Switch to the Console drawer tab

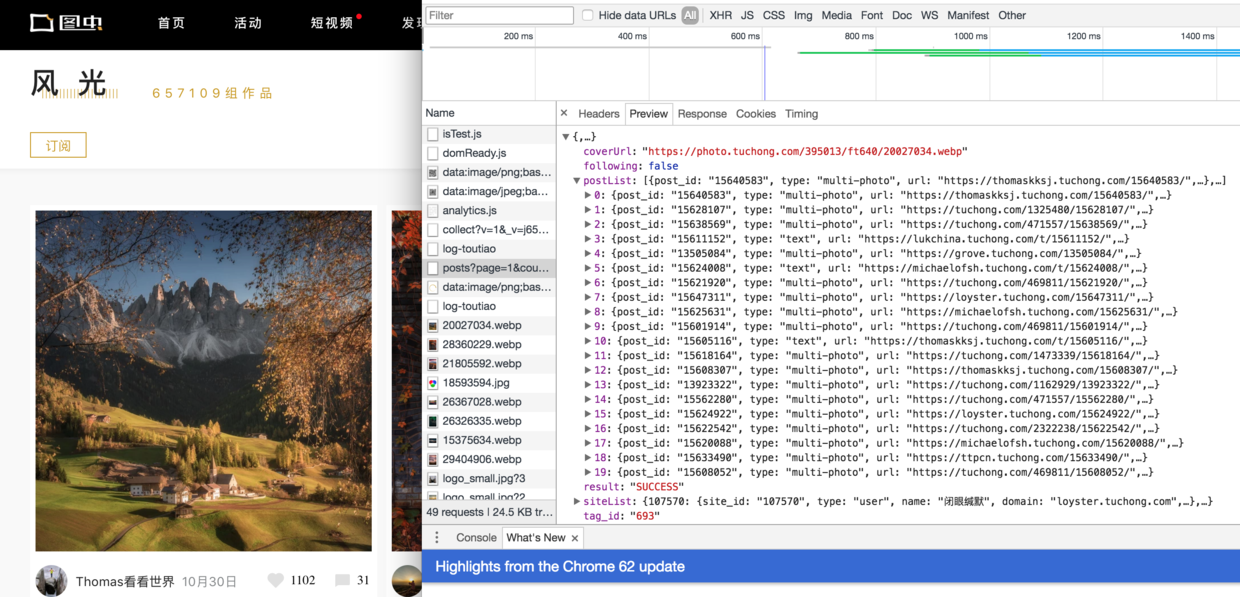click(476, 538)
